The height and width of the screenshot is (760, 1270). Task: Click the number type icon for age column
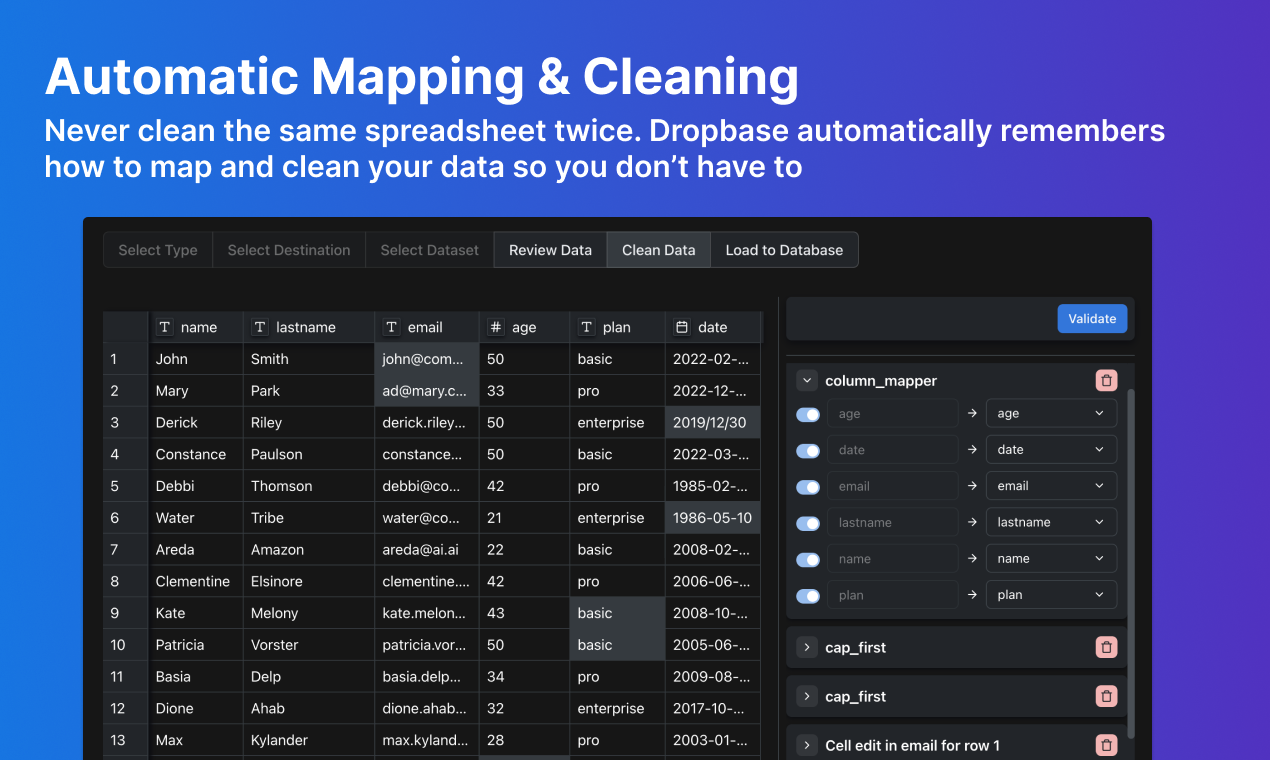[496, 327]
